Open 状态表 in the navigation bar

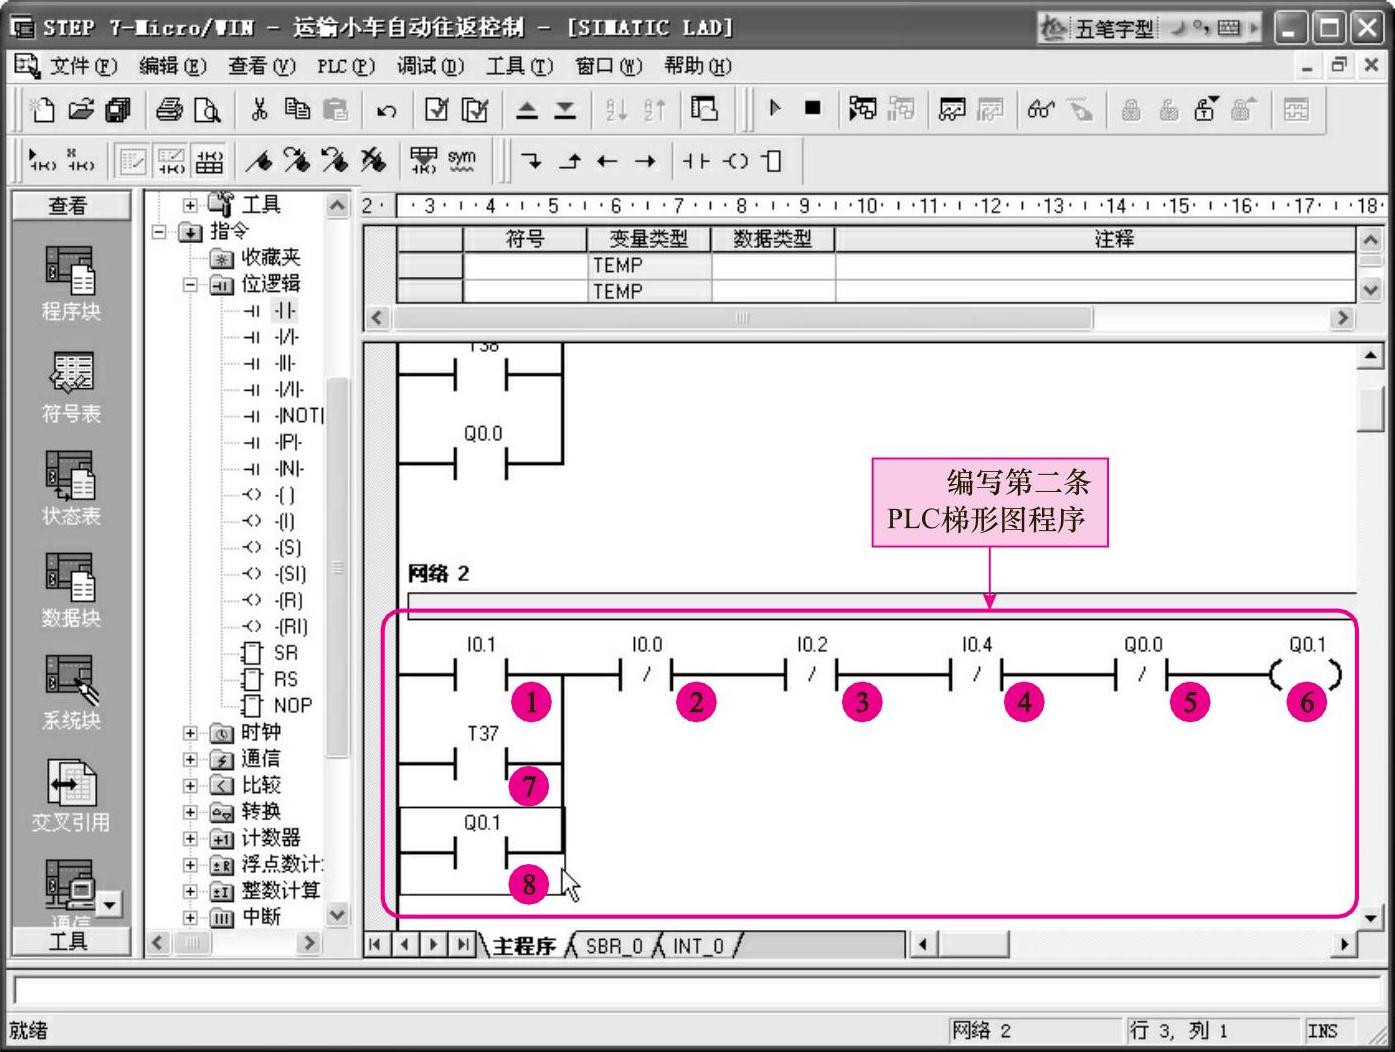pyautogui.click(x=70, y=488)
